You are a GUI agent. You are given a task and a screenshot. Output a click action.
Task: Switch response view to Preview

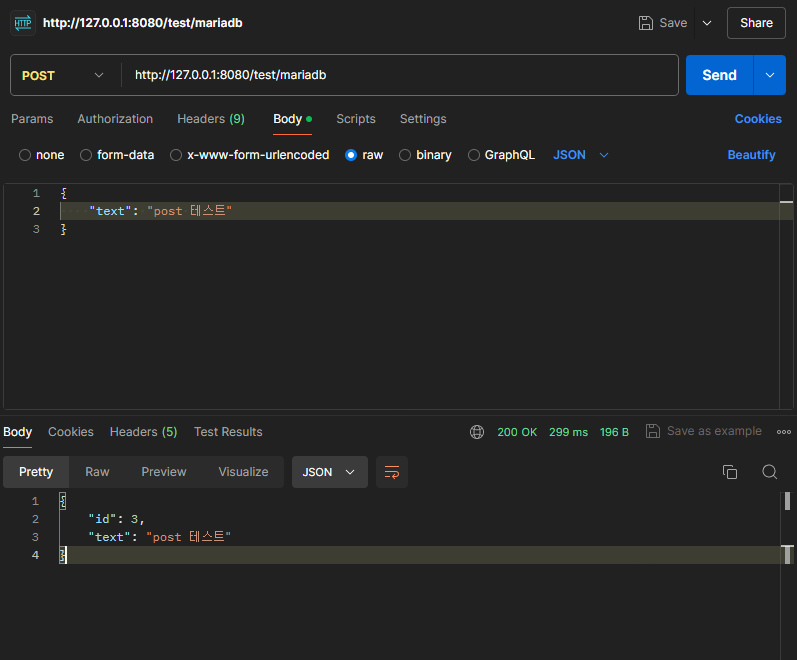(164, 472)
